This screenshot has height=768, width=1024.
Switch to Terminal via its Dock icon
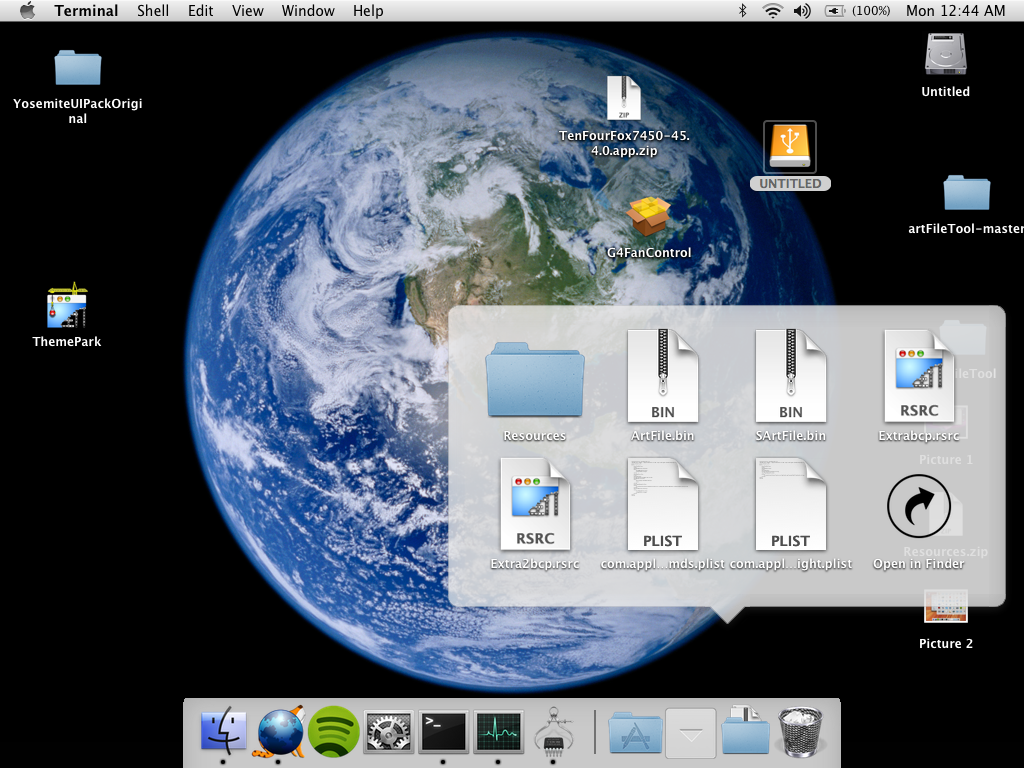[x=443, y=732]
